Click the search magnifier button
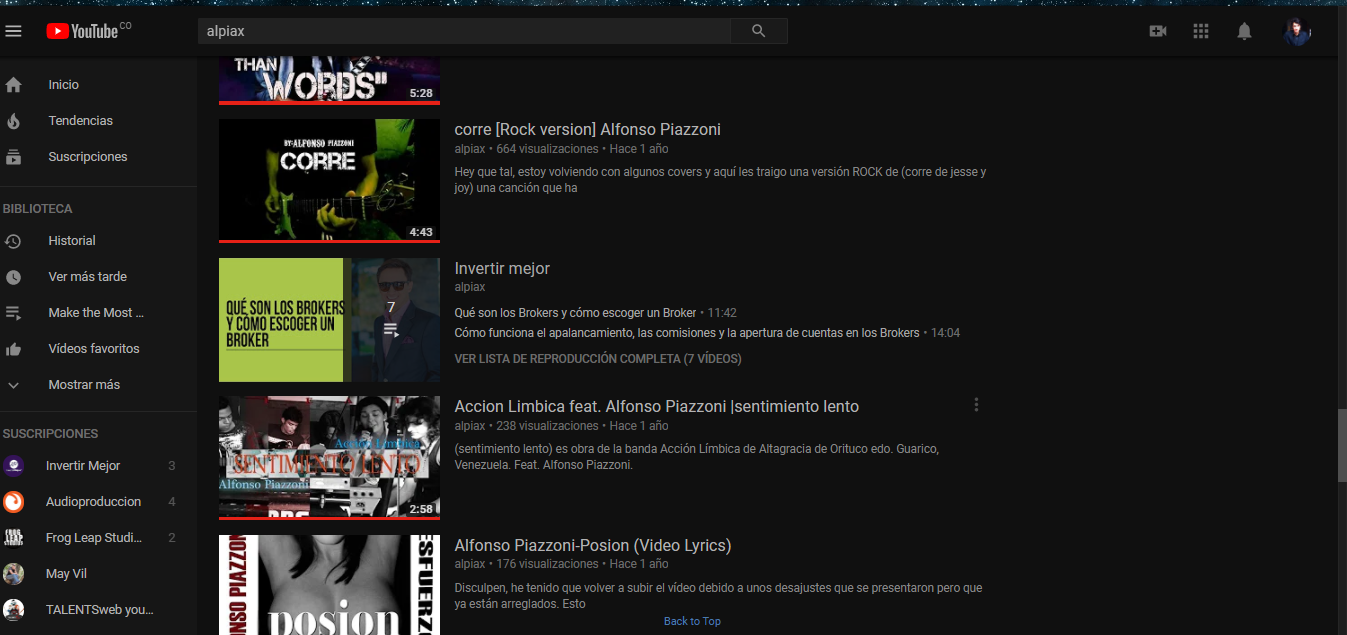This screenshot has width=1347, height=635. pos(758,31)
